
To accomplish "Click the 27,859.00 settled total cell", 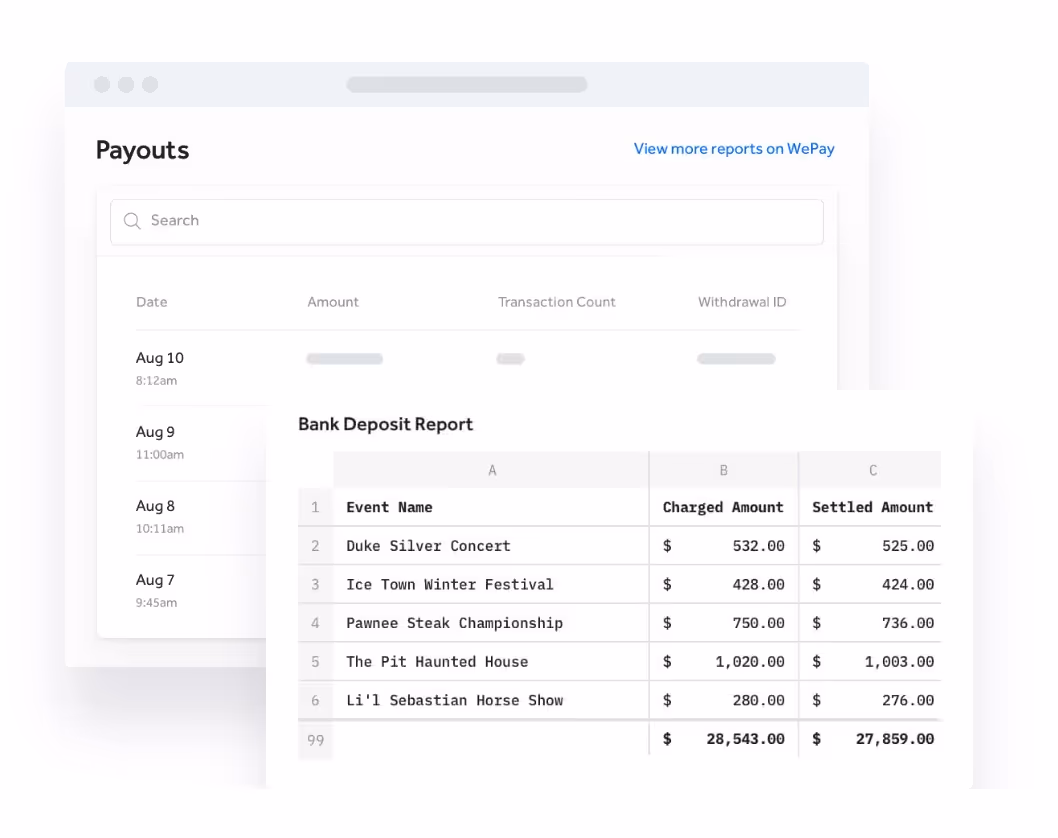I will tap(870, 739).
